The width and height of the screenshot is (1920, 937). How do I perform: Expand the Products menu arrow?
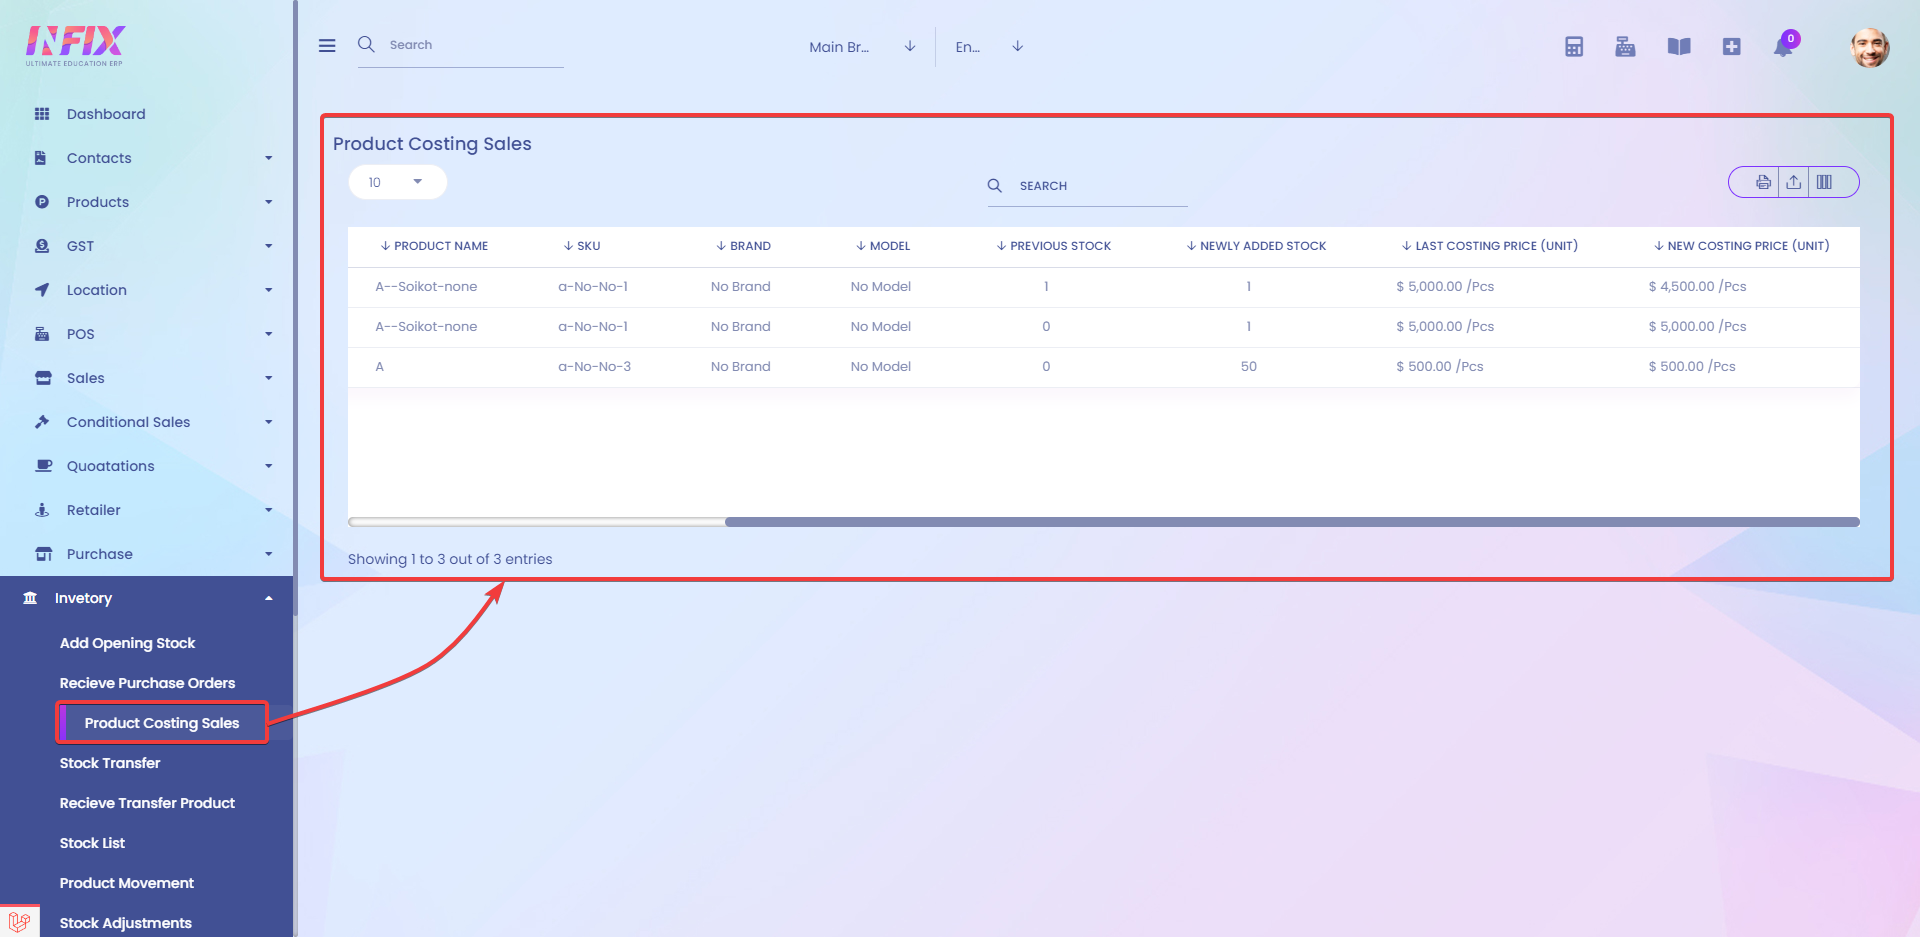(268, 202)
